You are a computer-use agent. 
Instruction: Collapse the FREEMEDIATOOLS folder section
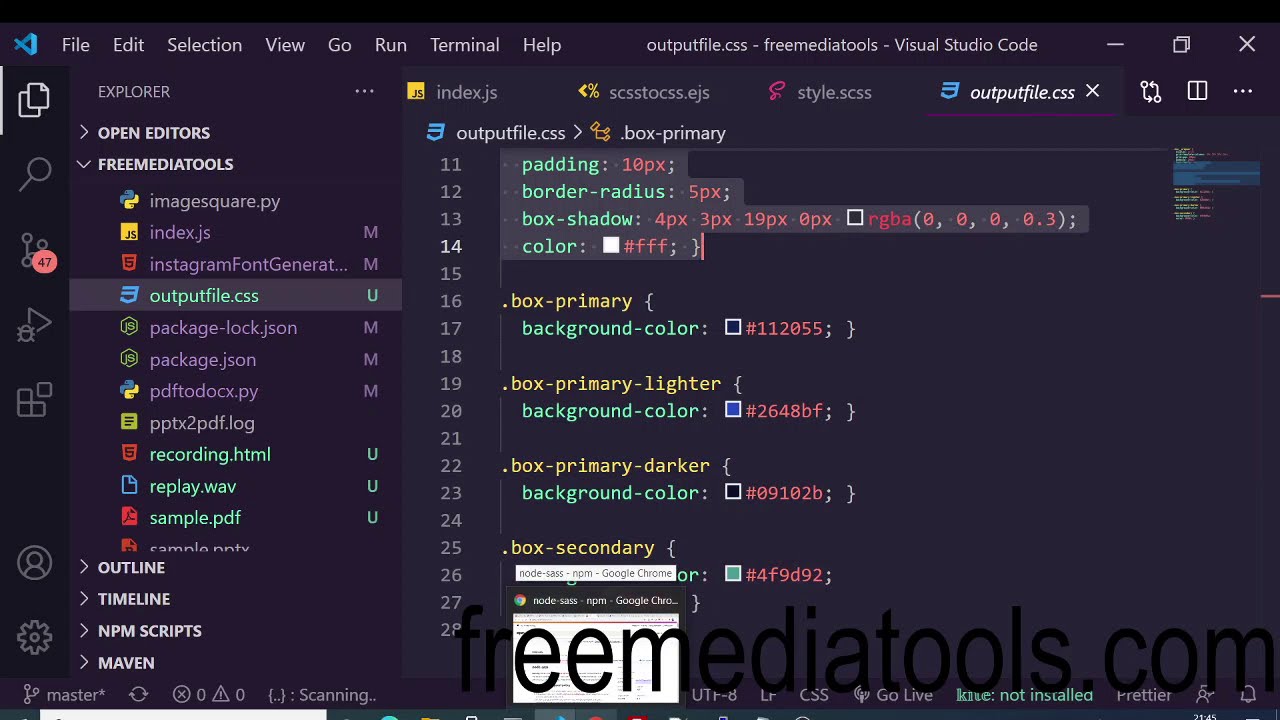(x=165, y=164)
